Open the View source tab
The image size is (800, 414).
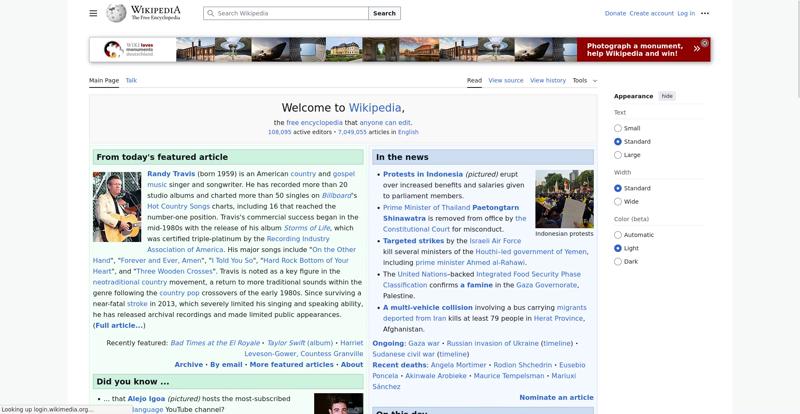pyautogui.click(x=506, y=81)
